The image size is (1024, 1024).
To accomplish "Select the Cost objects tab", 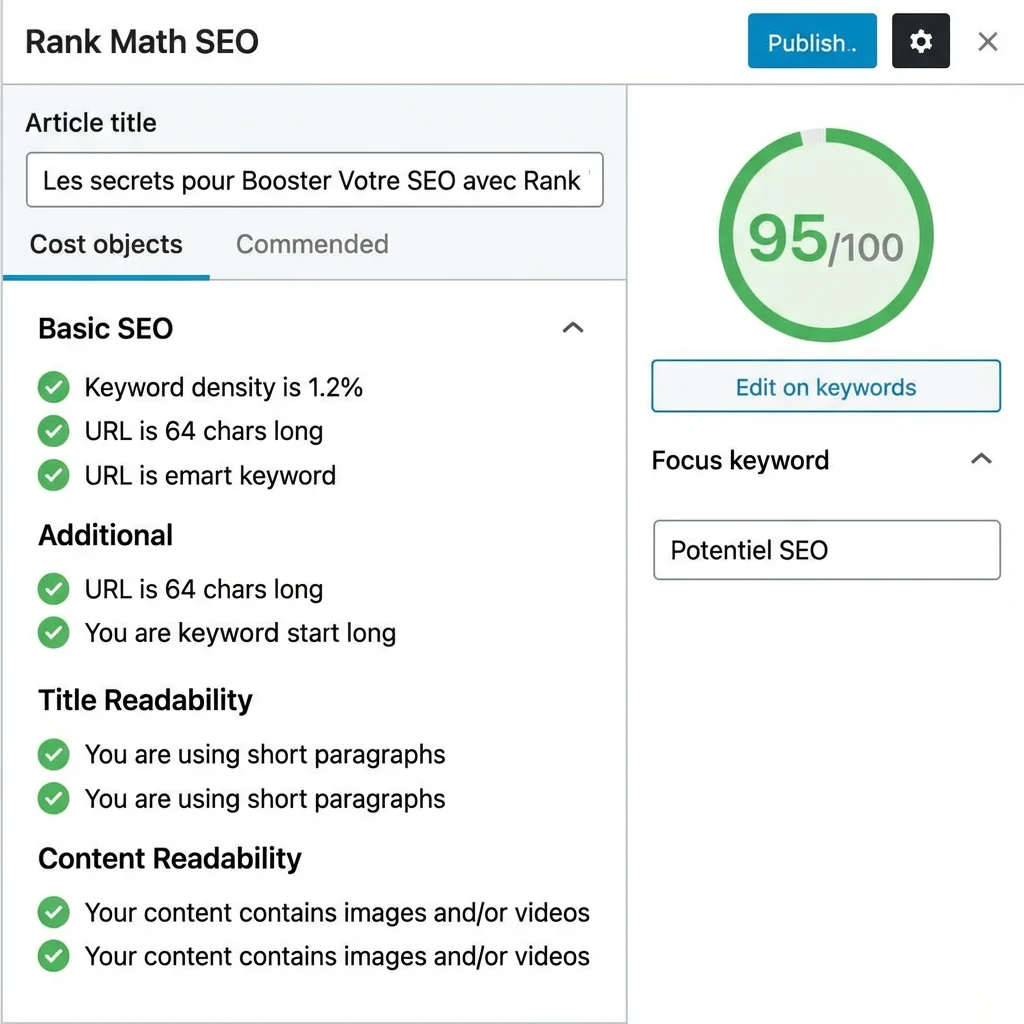I will coord(106,244).
